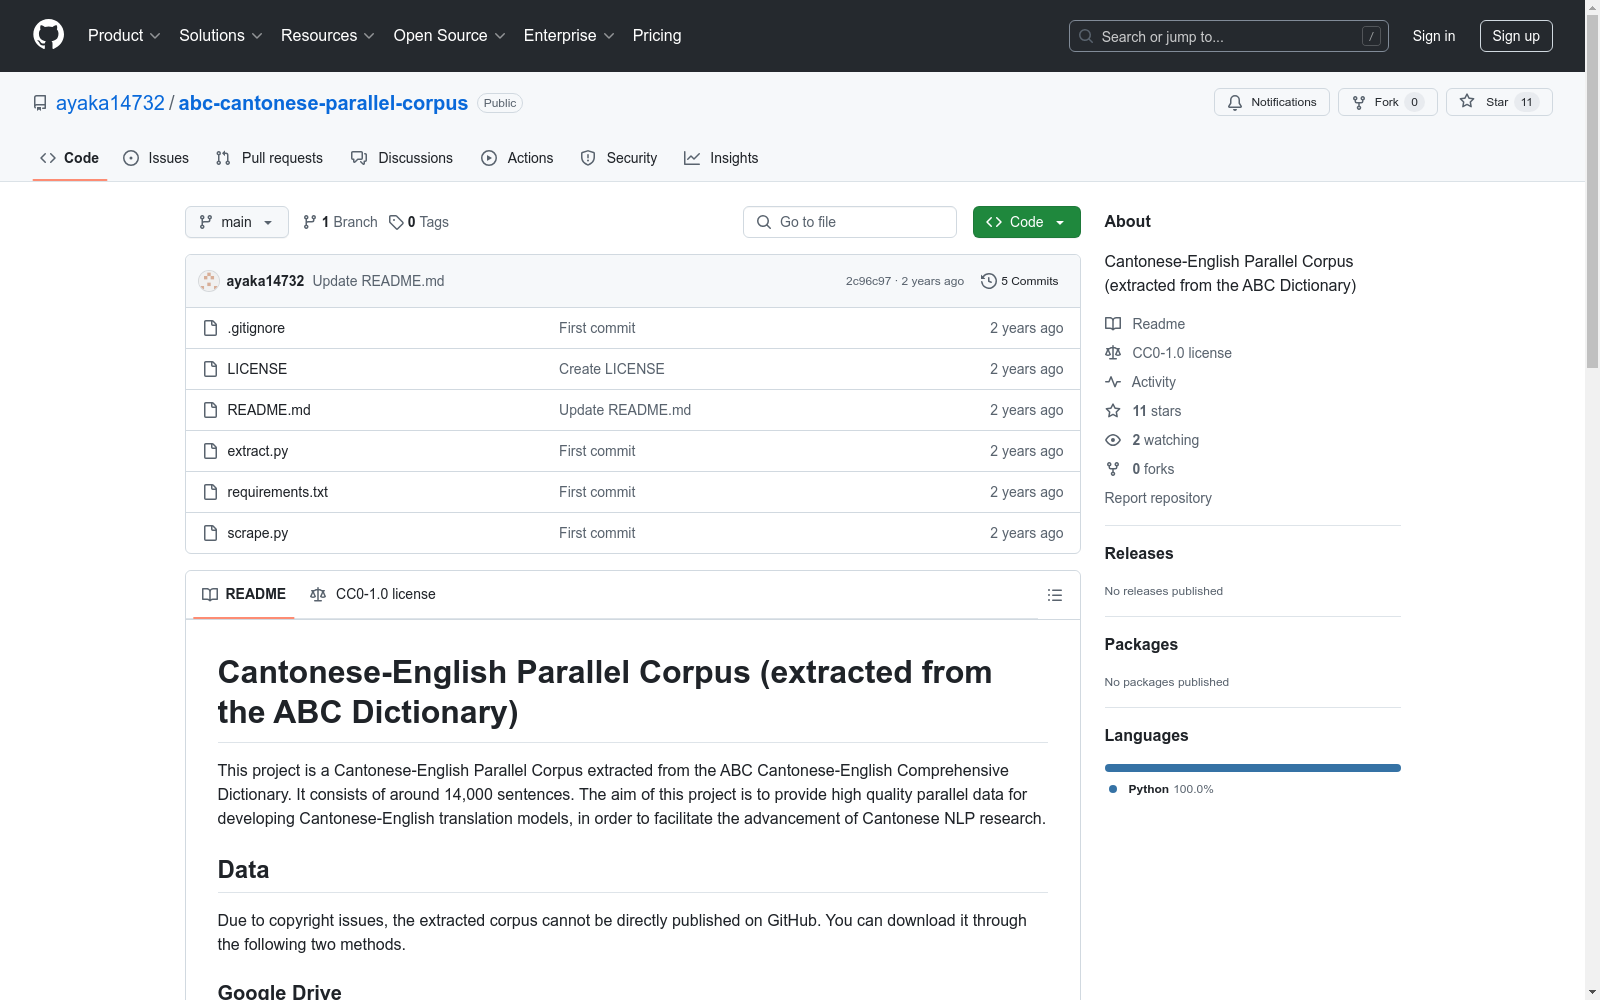
Task: Click the ayaka14732 avatar in commit row
Action: point(209,281)
